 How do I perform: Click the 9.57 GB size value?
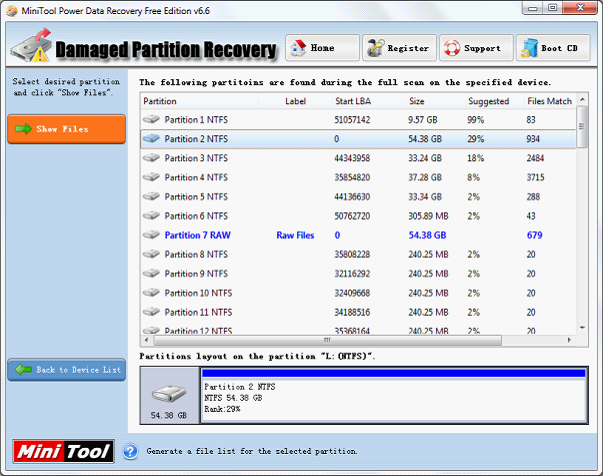click(423, 120)
